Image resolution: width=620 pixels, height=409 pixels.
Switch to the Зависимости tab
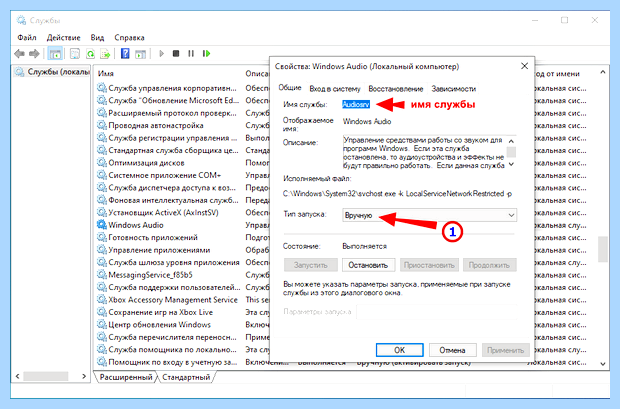coord(453,89)
